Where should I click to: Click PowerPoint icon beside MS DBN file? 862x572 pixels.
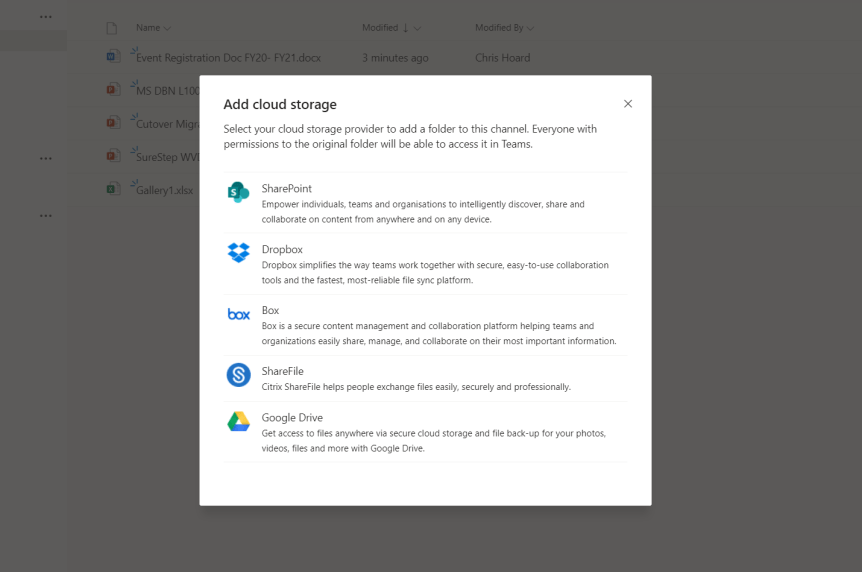coord(113,90)
